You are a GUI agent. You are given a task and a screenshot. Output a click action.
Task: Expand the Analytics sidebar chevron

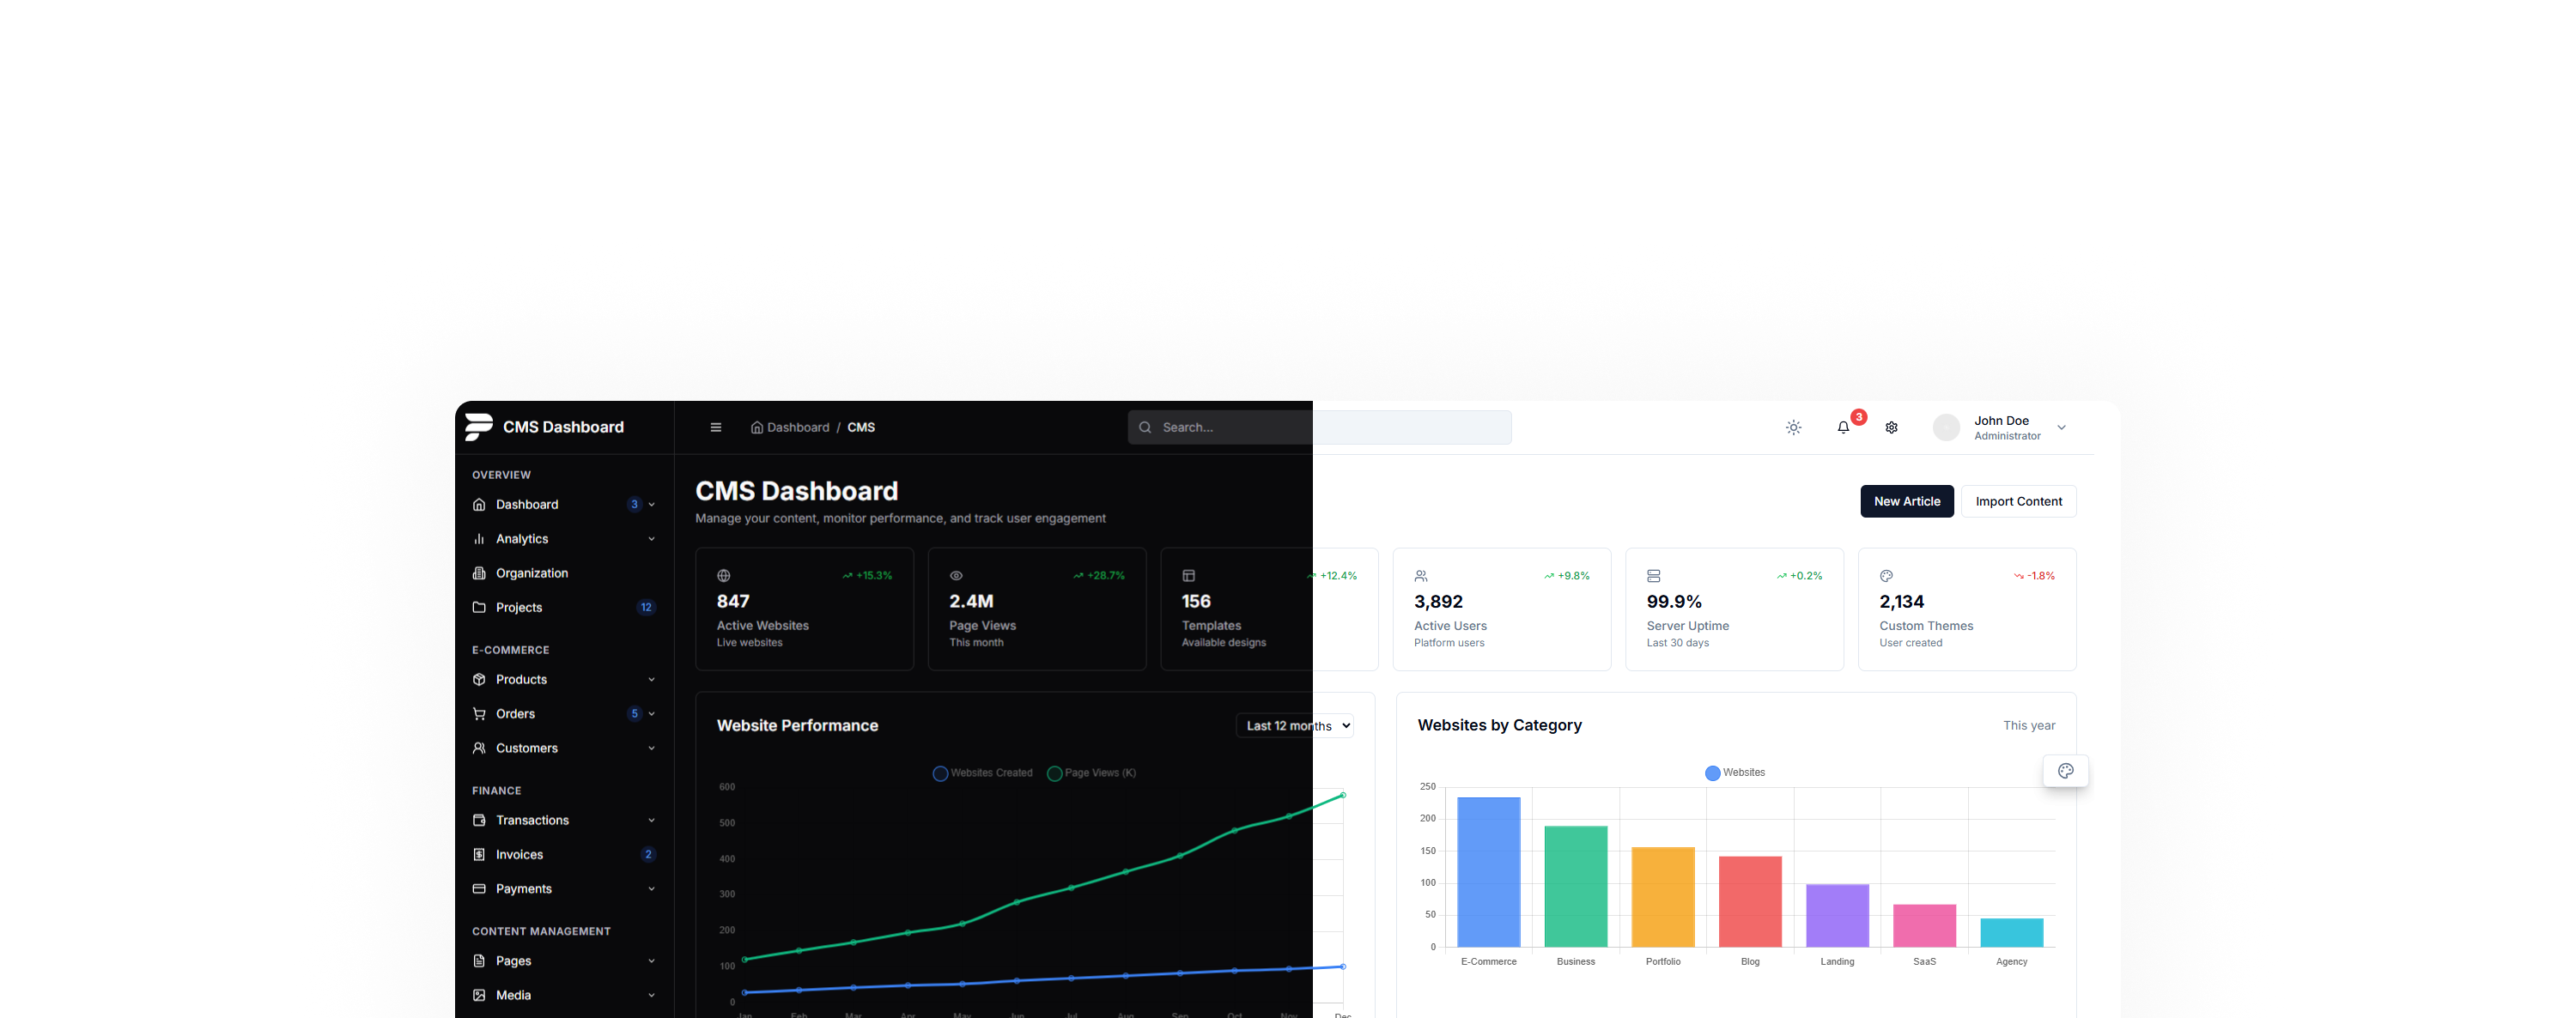point(651,539)
